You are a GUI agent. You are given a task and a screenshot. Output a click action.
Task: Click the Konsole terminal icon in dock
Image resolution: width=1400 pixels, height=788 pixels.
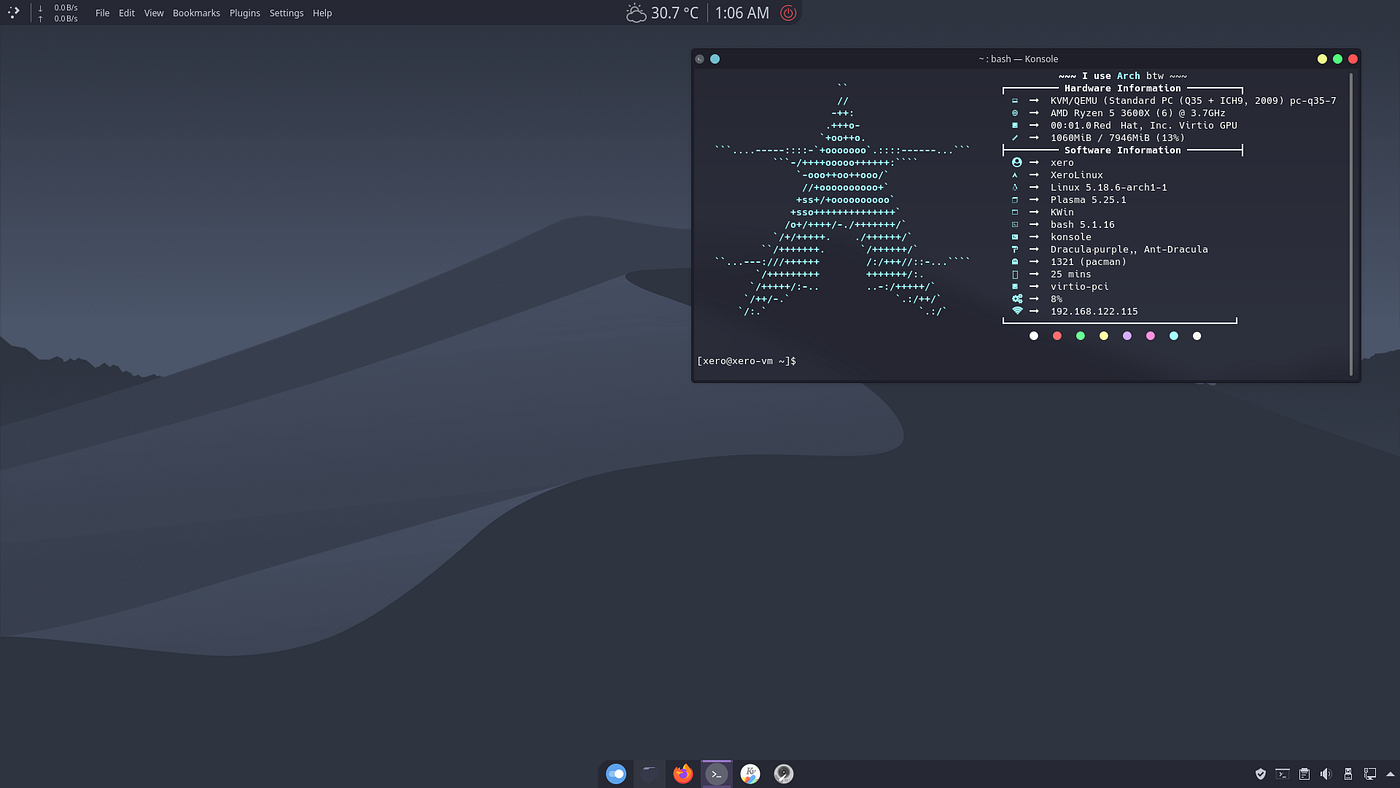click(x=716, y=773)
